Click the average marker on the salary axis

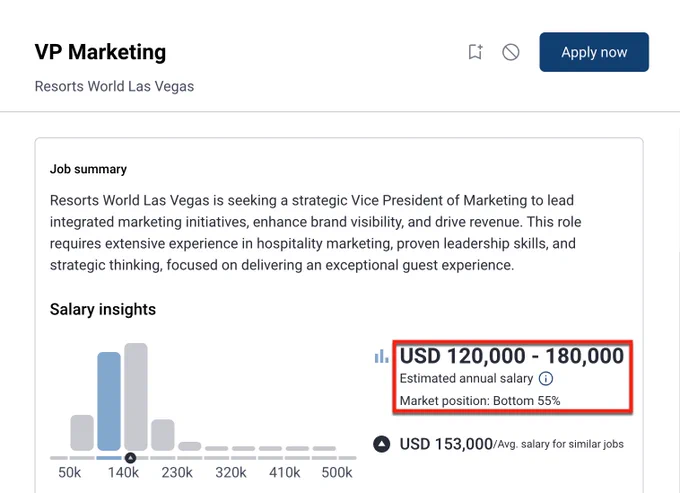130,457
